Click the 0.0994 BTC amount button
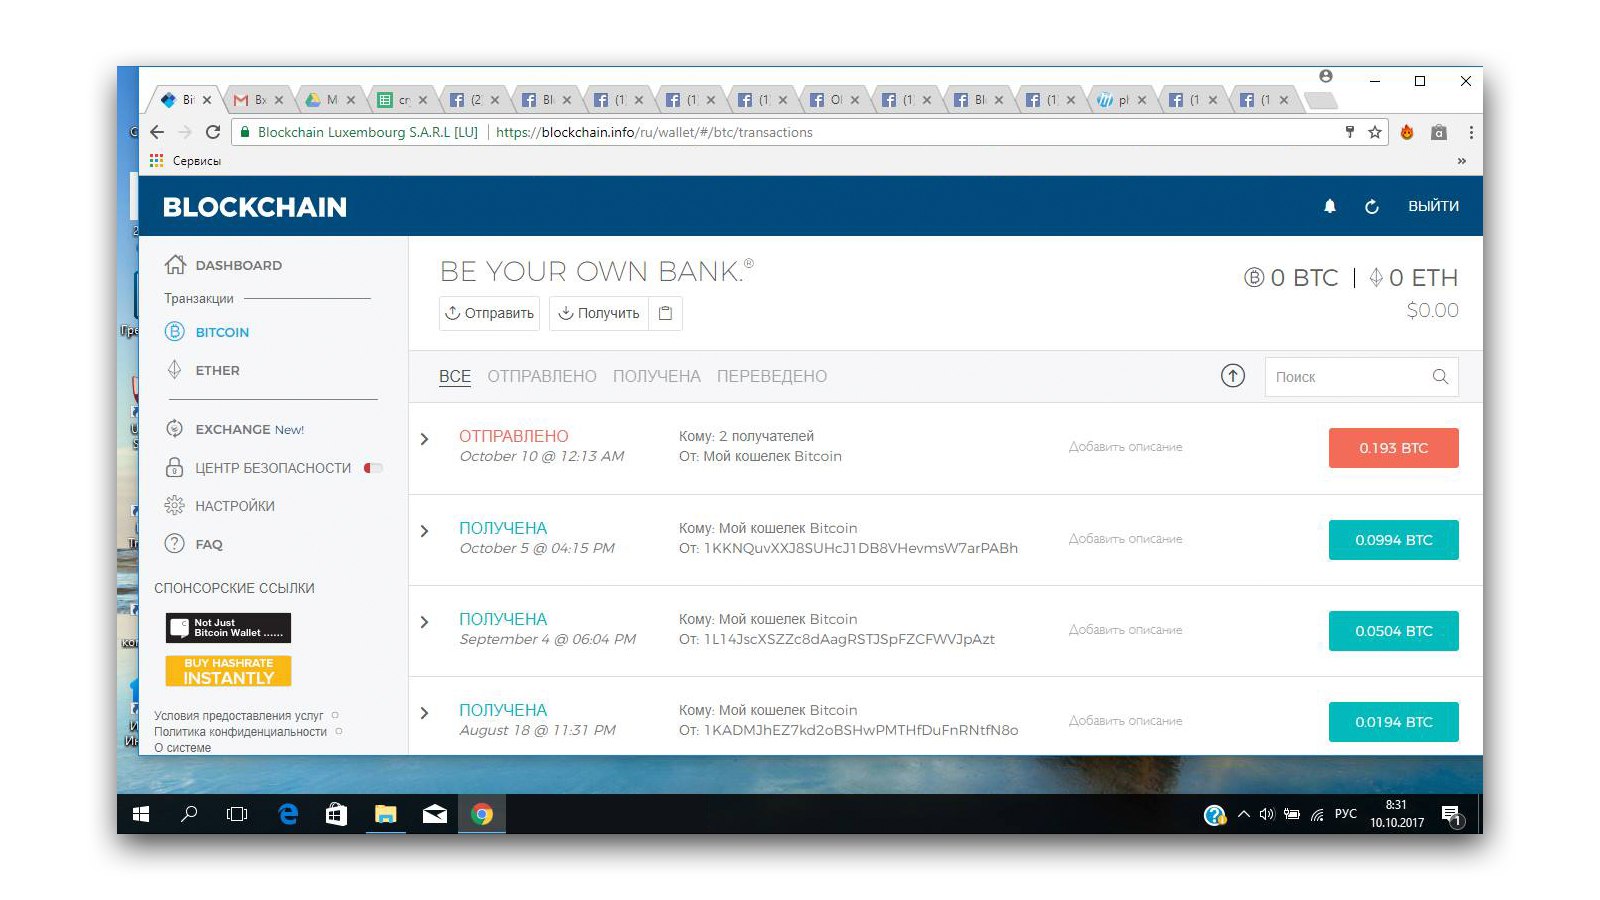Screen dimensions: 1600x900 1393,540
